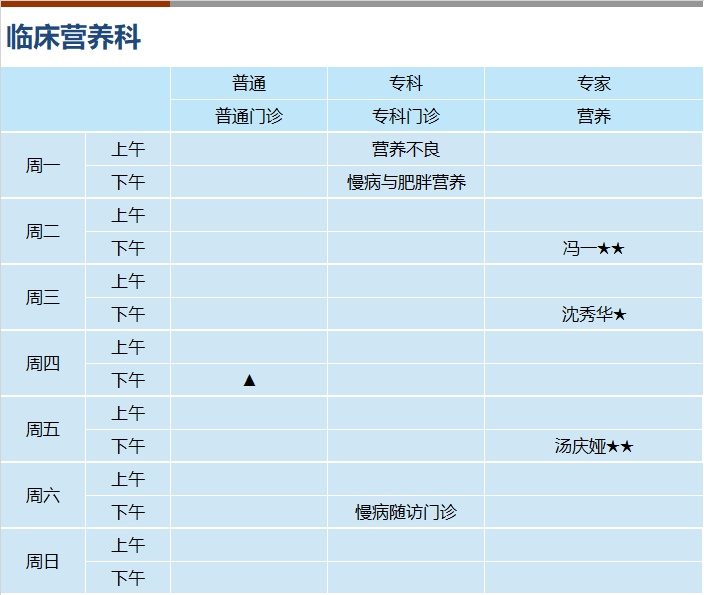704x595 pixels.
Task: Click the 周日 row label
Action: tap(43, 562)
